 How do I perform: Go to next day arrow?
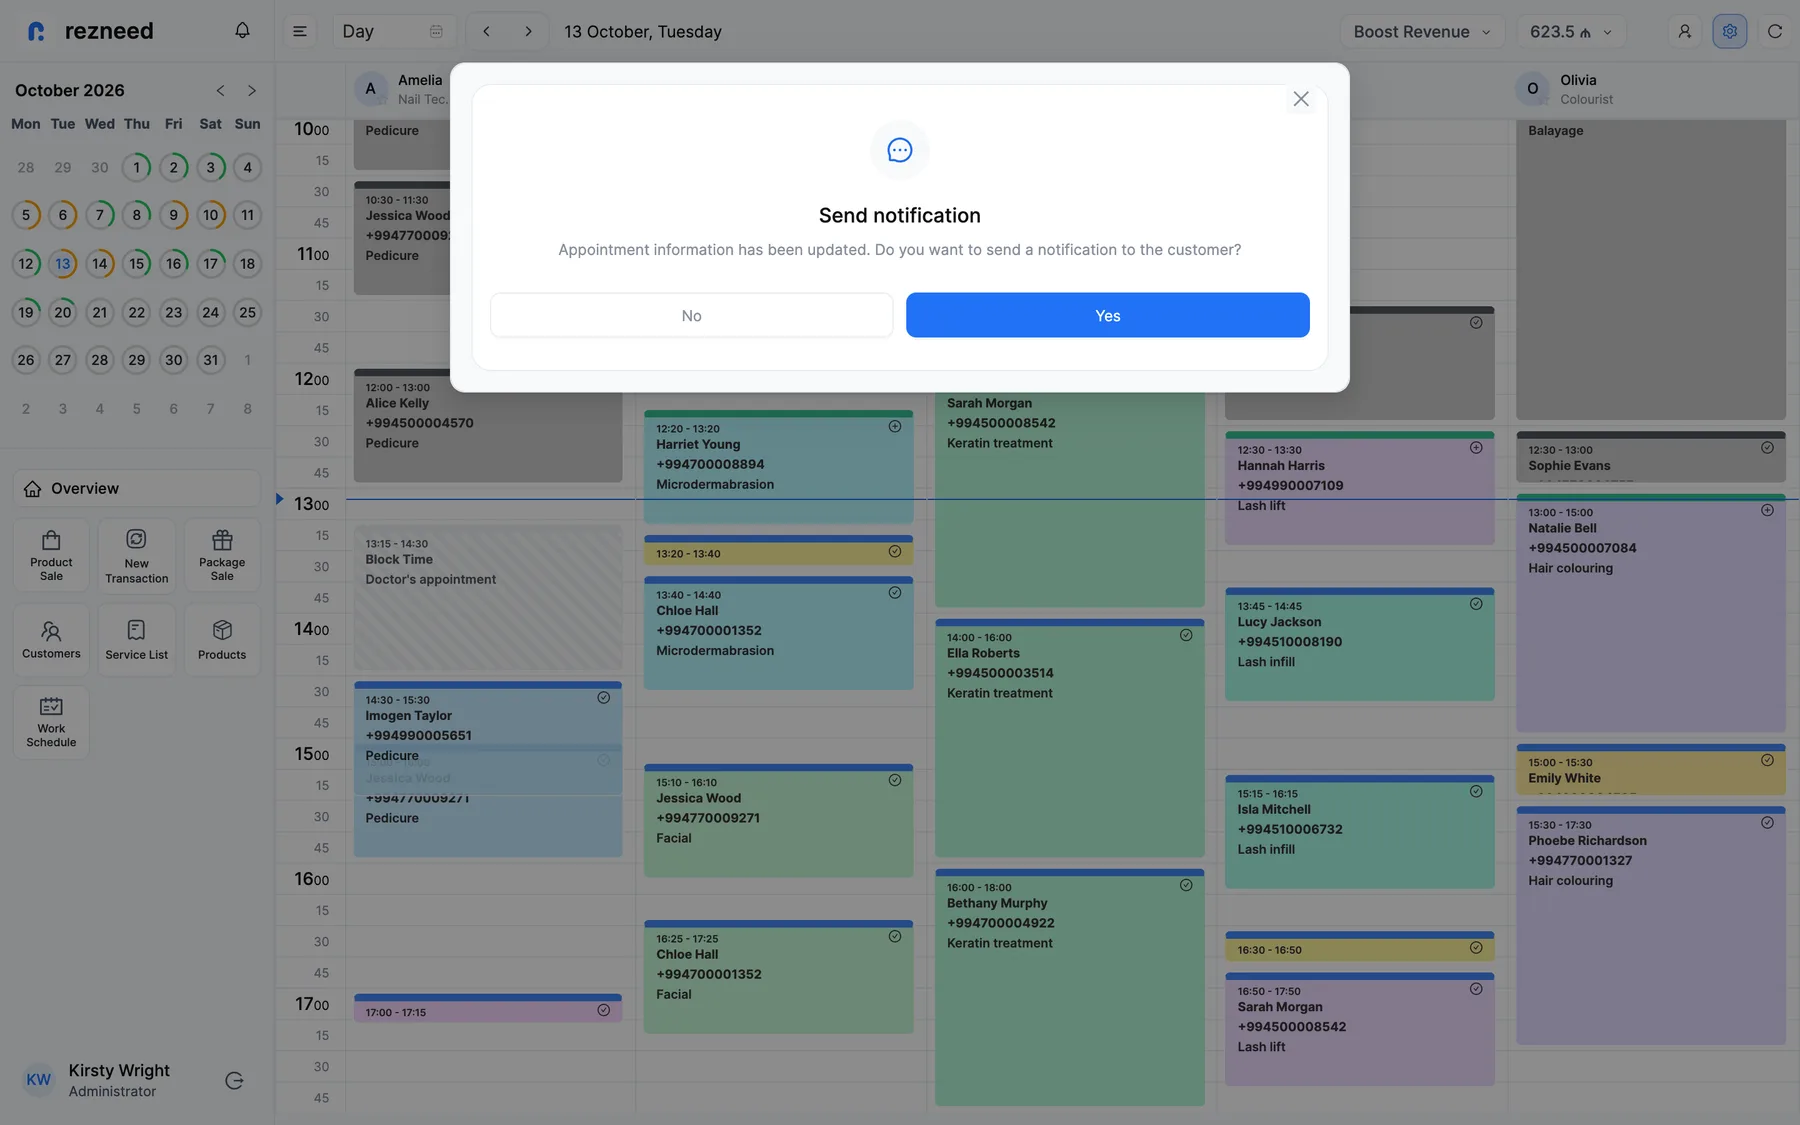coord(528,31)
